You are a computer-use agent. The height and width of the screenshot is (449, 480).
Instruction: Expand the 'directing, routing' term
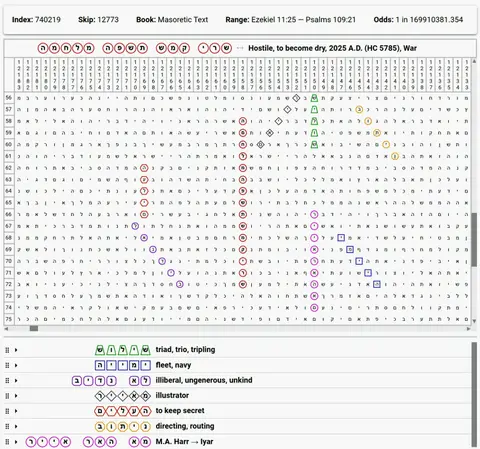tap(16, 426)
